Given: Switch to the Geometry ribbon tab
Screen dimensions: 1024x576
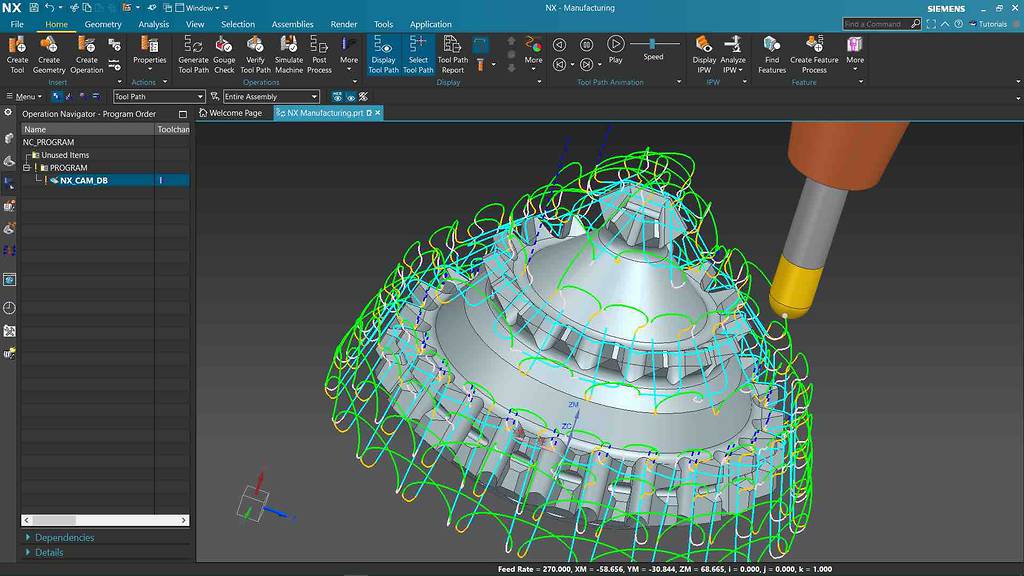Looking at the screenshot, I should [103, 24].
